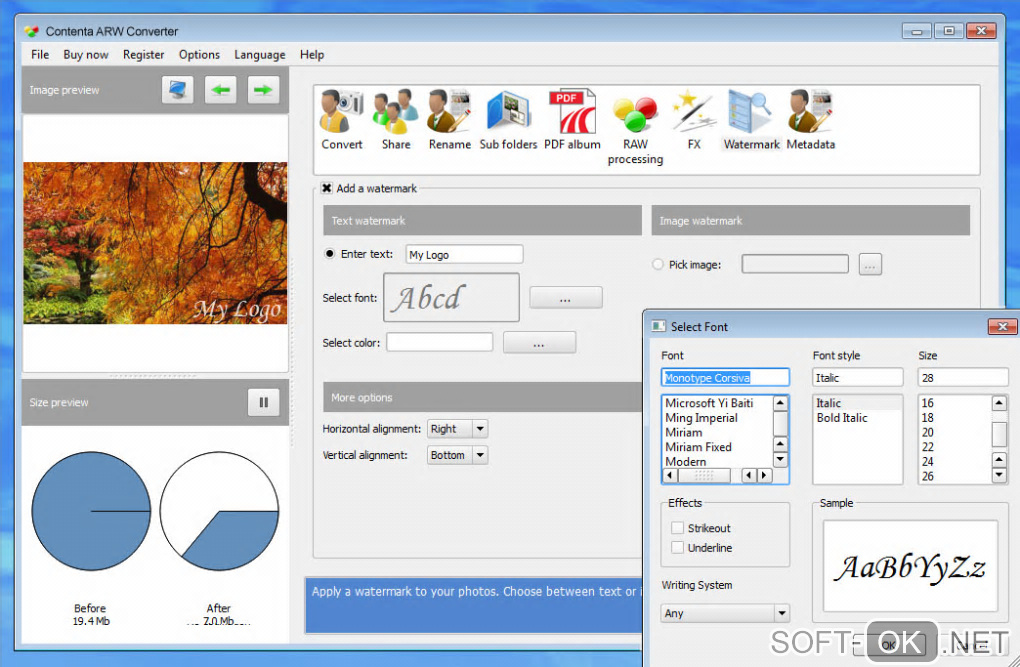1020x667 pixels.
Task: Open the RAW processing tool
Action: [635, 128]
